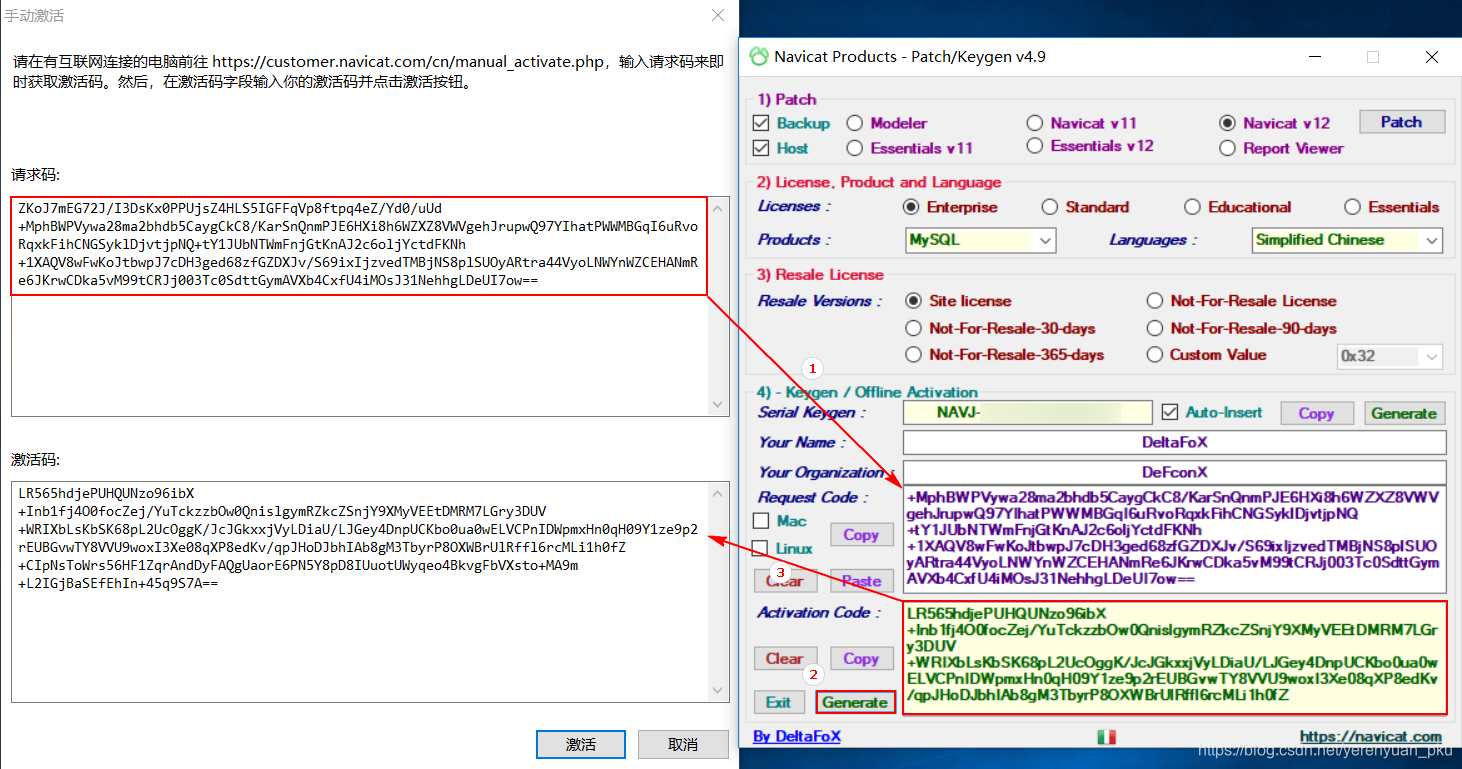Copy the serial keygen value
This screenshot has width=1462, height=769.
point(1316,413)
